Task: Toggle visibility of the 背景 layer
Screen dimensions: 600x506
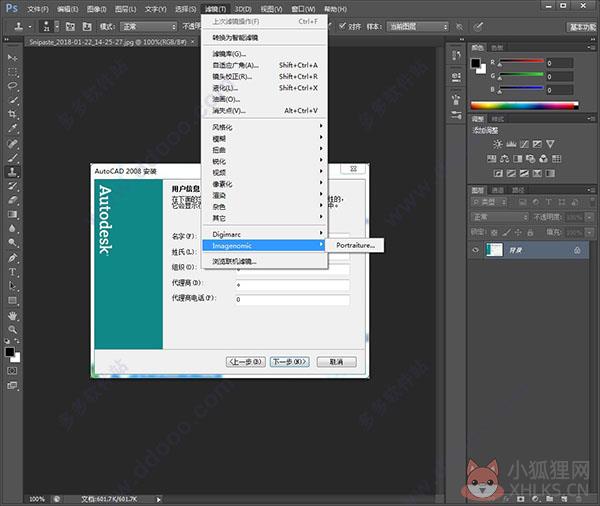Action: point(476,250)
